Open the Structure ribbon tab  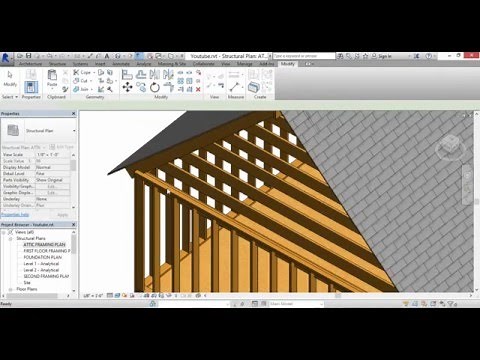57,64
